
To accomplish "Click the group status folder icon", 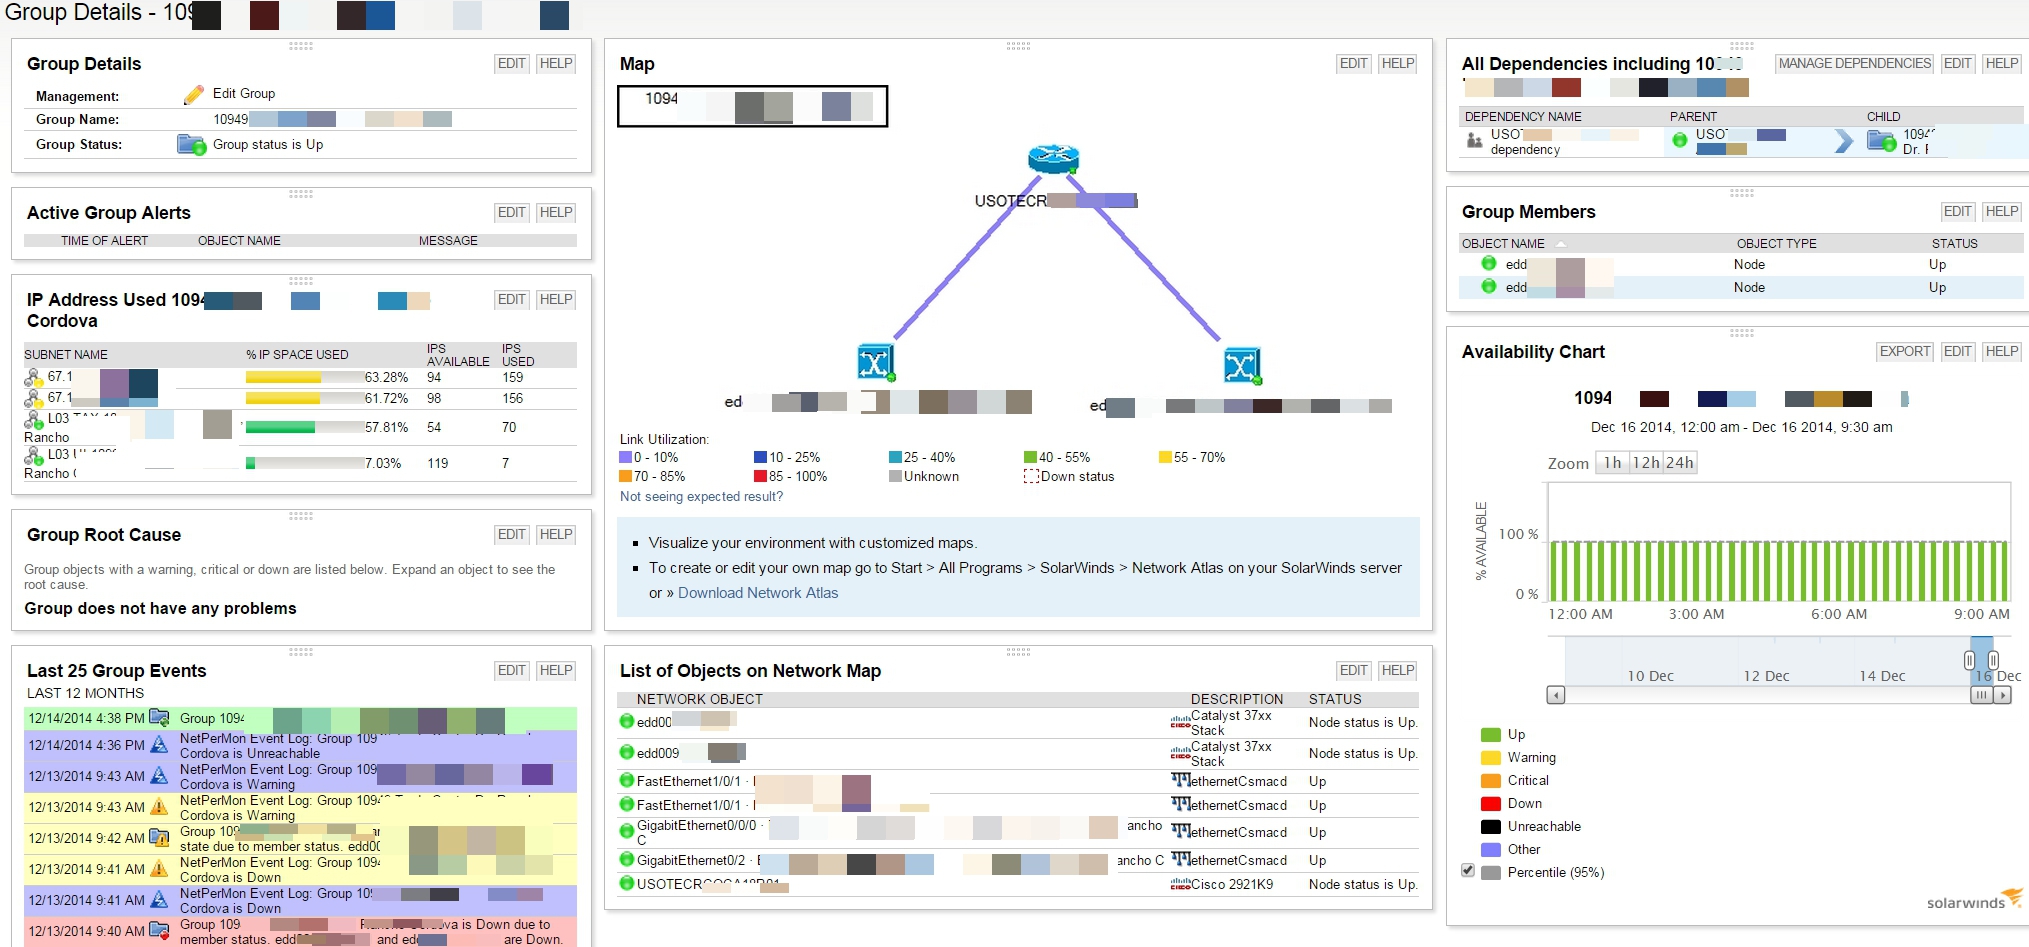I will (x=191, y=144).
